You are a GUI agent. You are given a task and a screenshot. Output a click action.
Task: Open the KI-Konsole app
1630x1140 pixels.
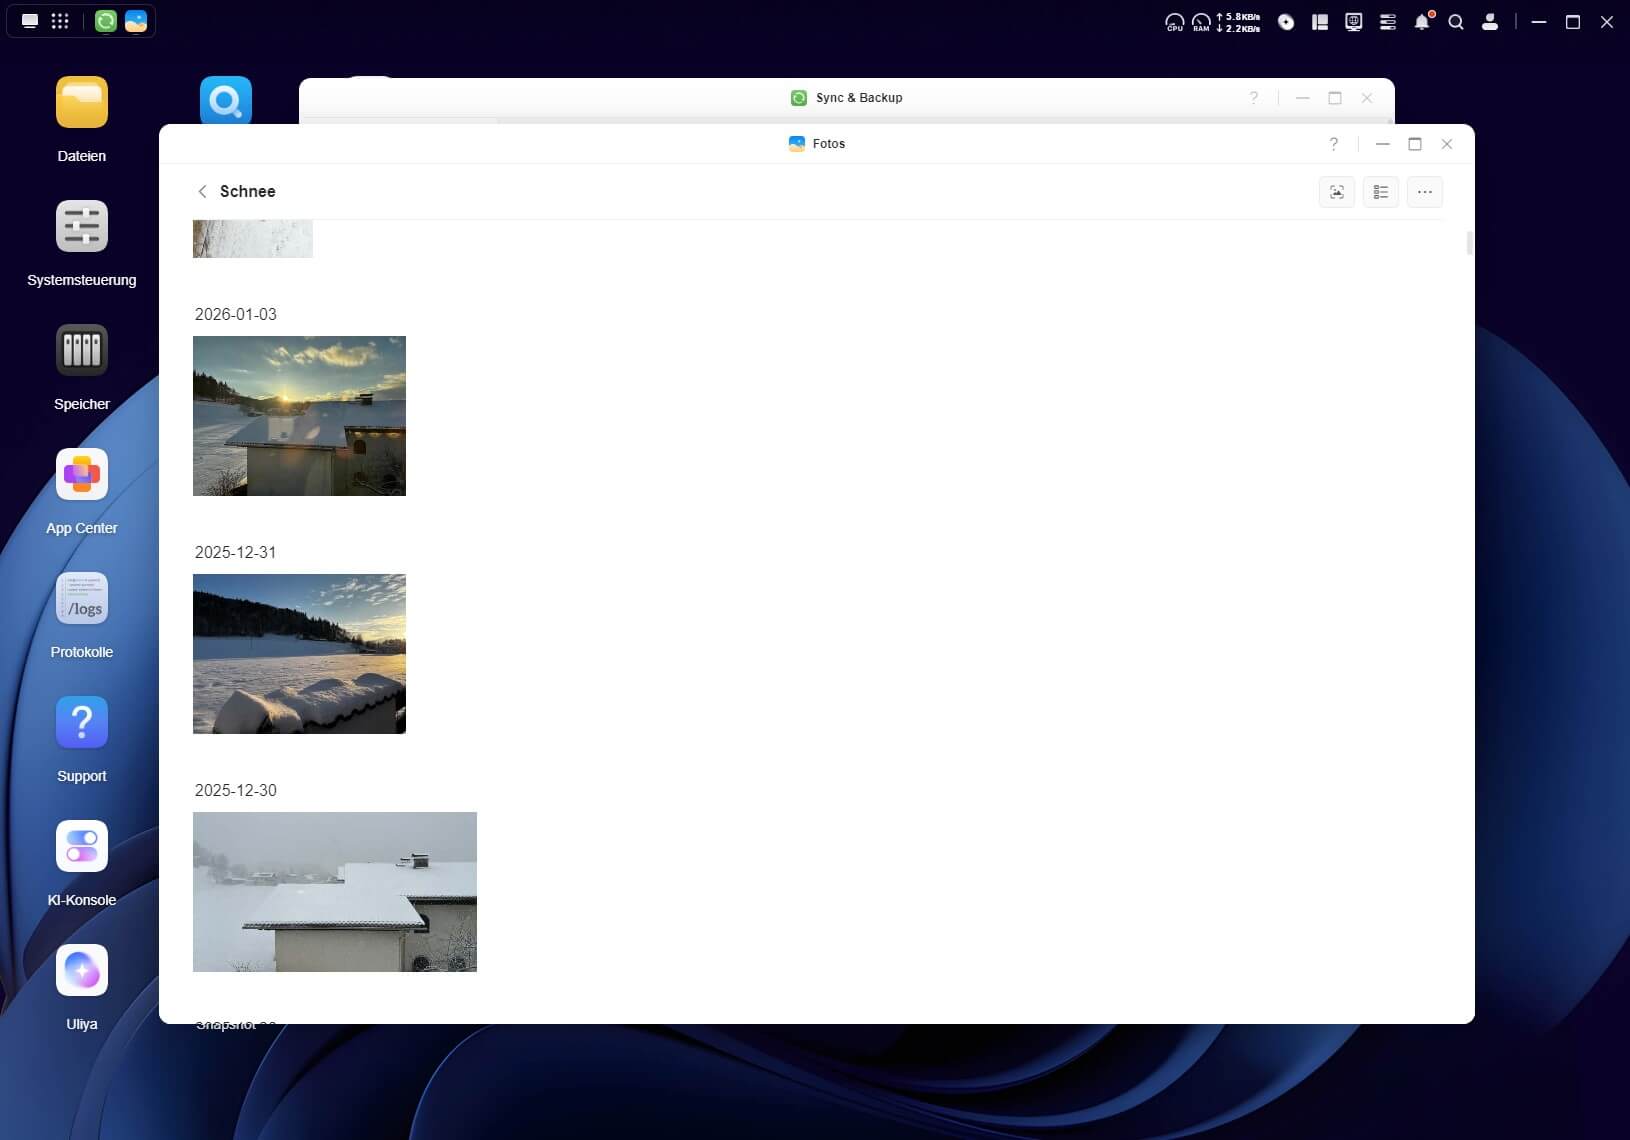pyautogui.click(x=82, y=847)
